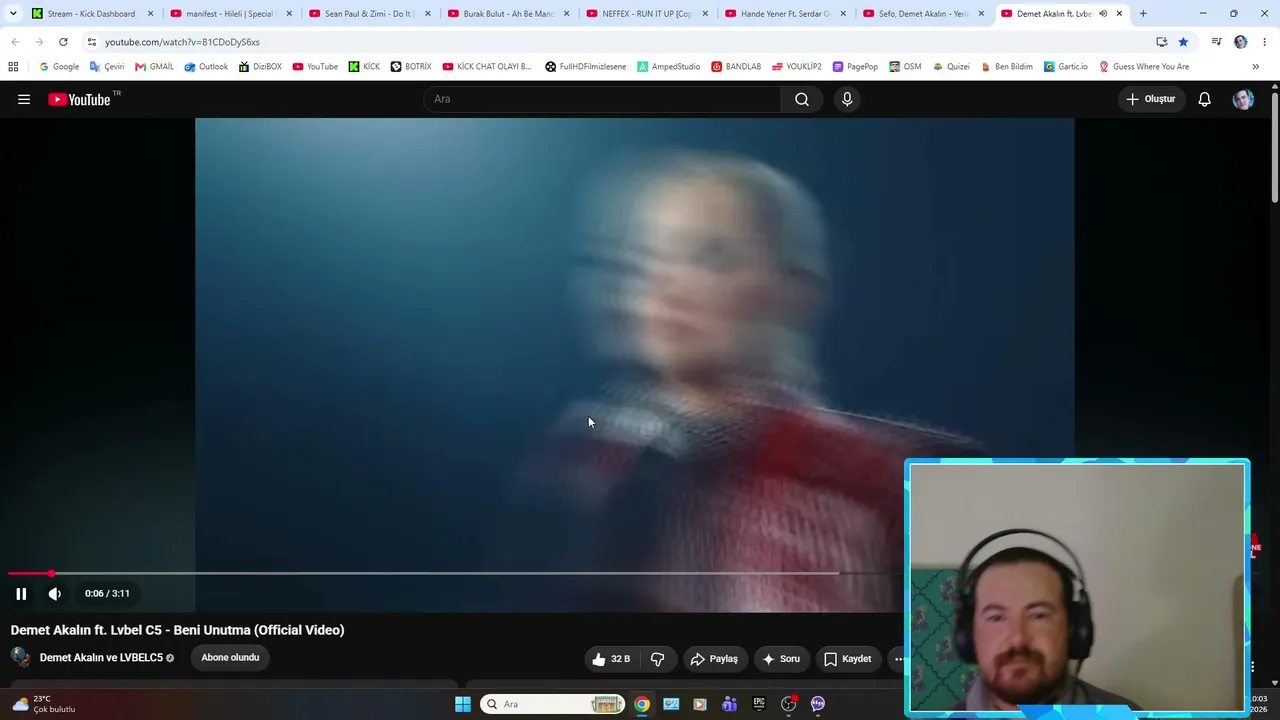Open the KICK bookmark

pos(364,67)
